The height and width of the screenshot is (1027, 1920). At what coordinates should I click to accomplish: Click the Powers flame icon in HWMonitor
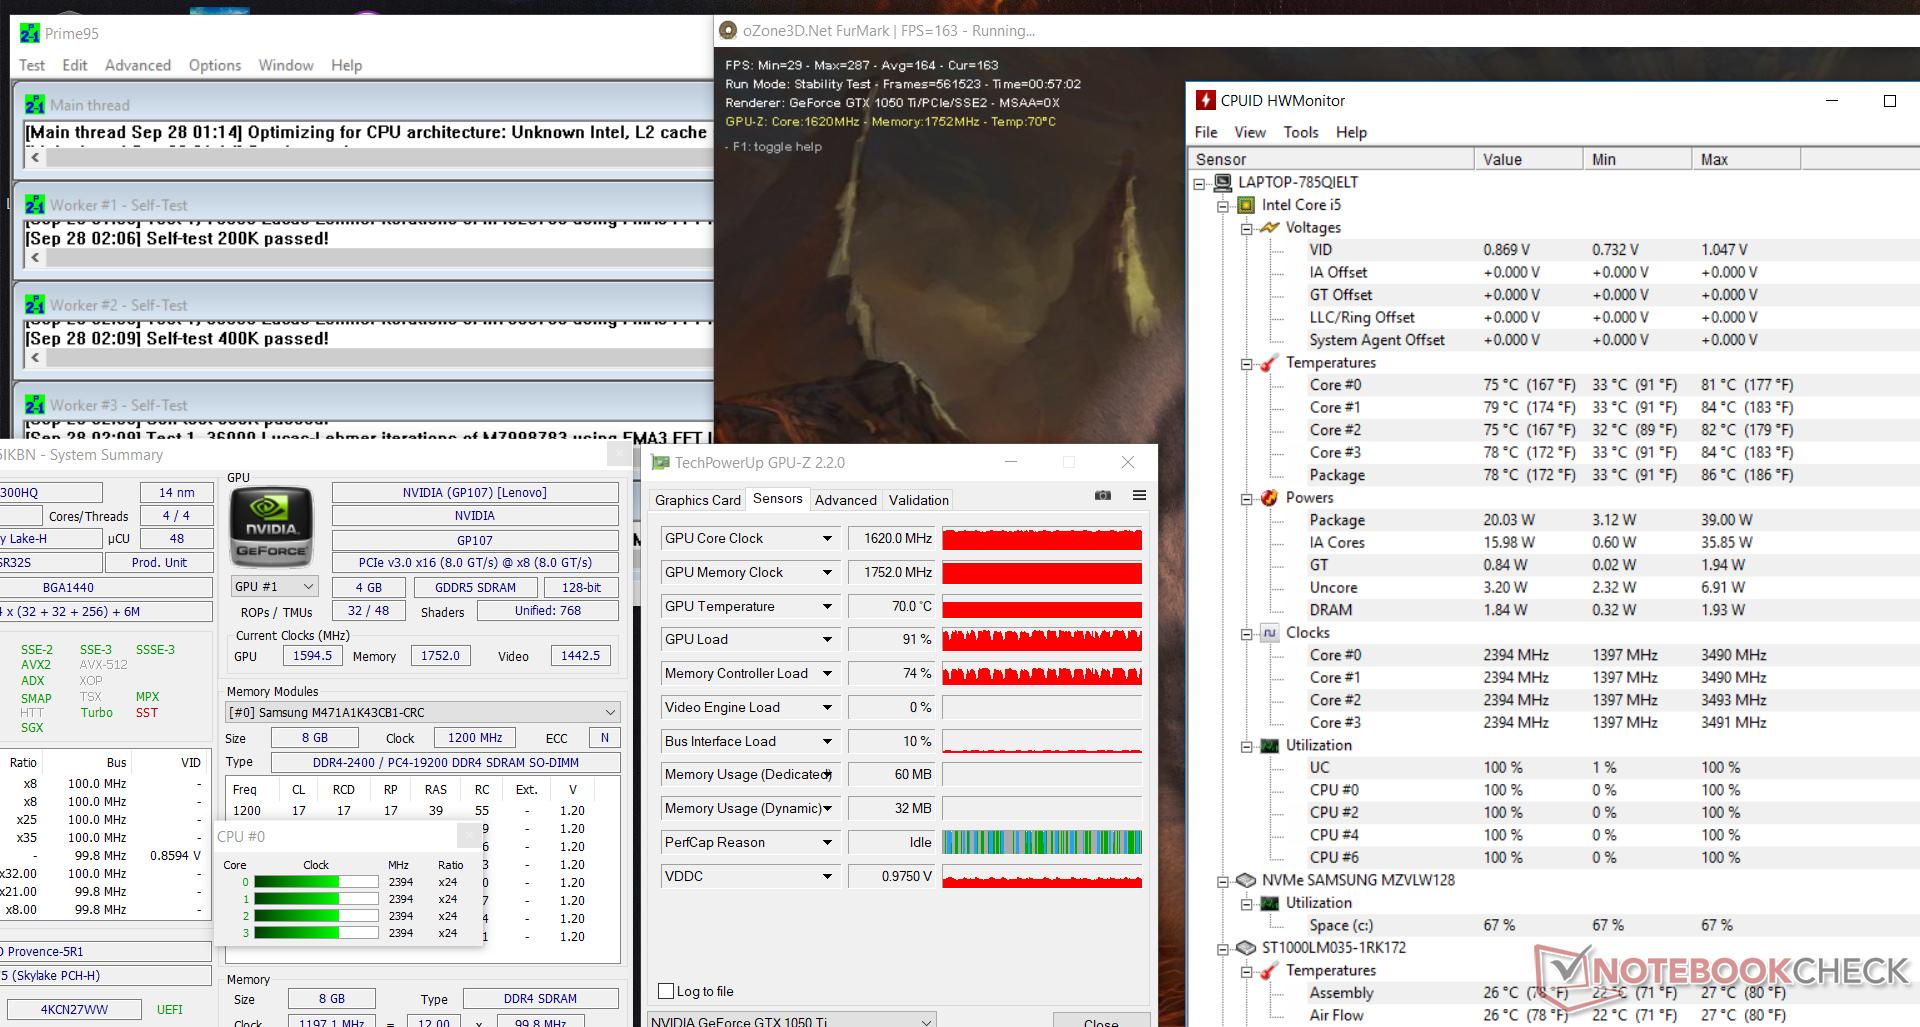click(1269, 498)
